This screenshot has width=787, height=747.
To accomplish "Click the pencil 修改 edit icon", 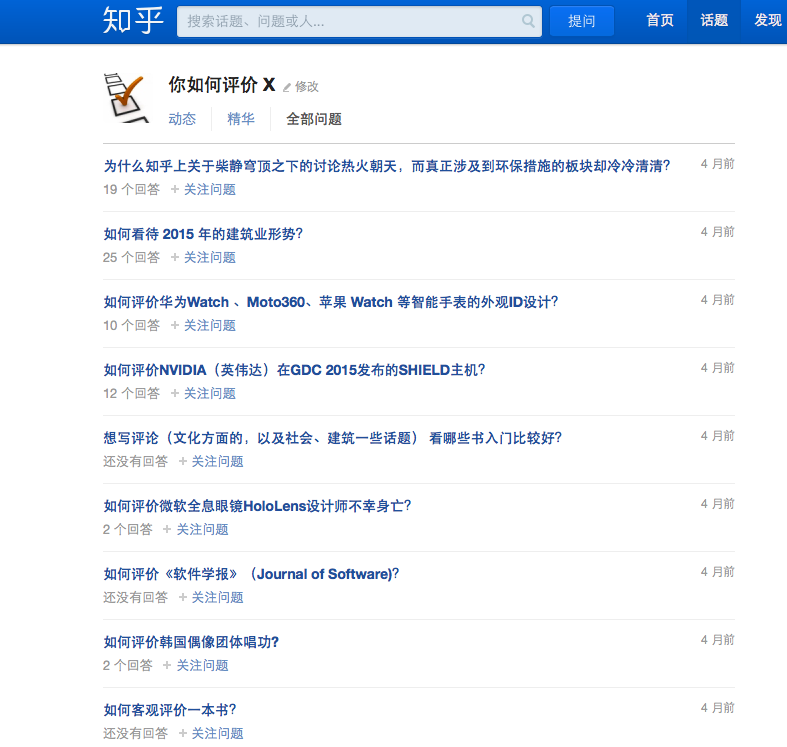I will [x=301, y=87].
